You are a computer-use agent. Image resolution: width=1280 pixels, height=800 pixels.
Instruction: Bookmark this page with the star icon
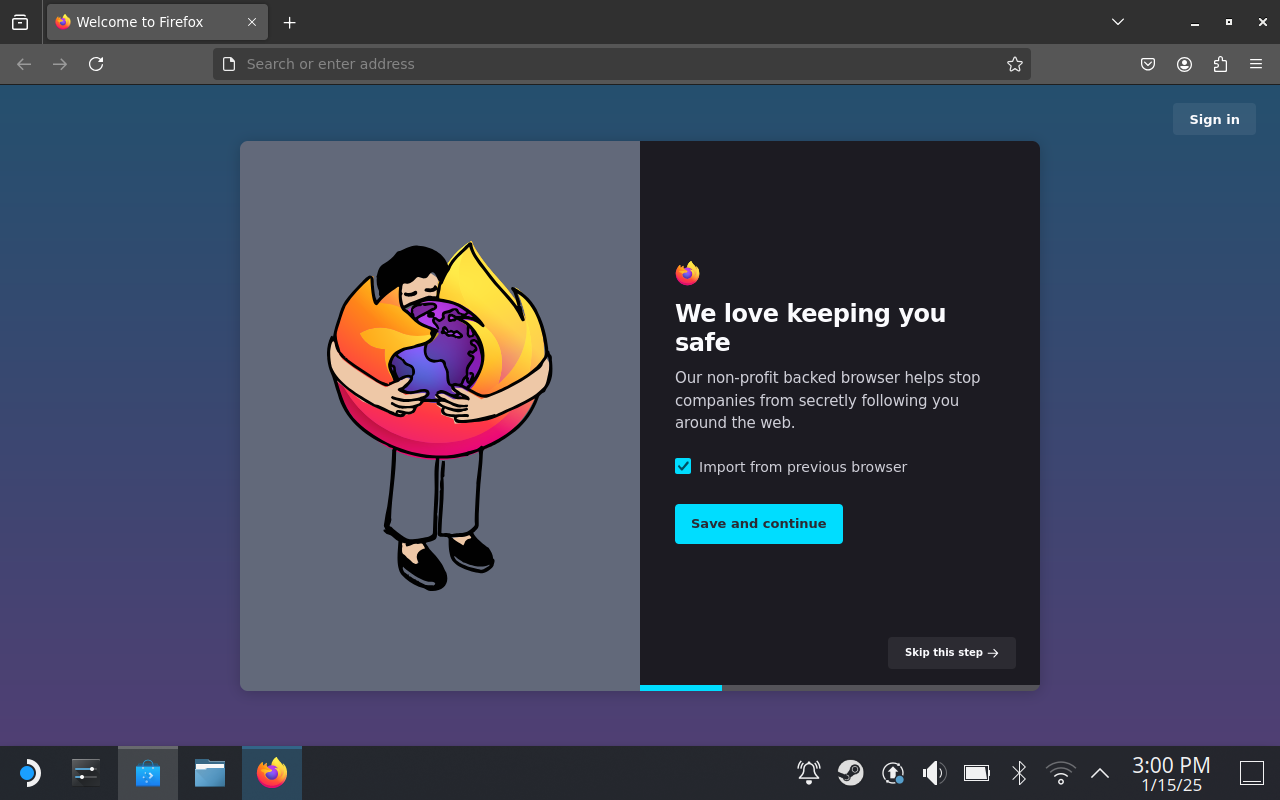click(1015, 63)
